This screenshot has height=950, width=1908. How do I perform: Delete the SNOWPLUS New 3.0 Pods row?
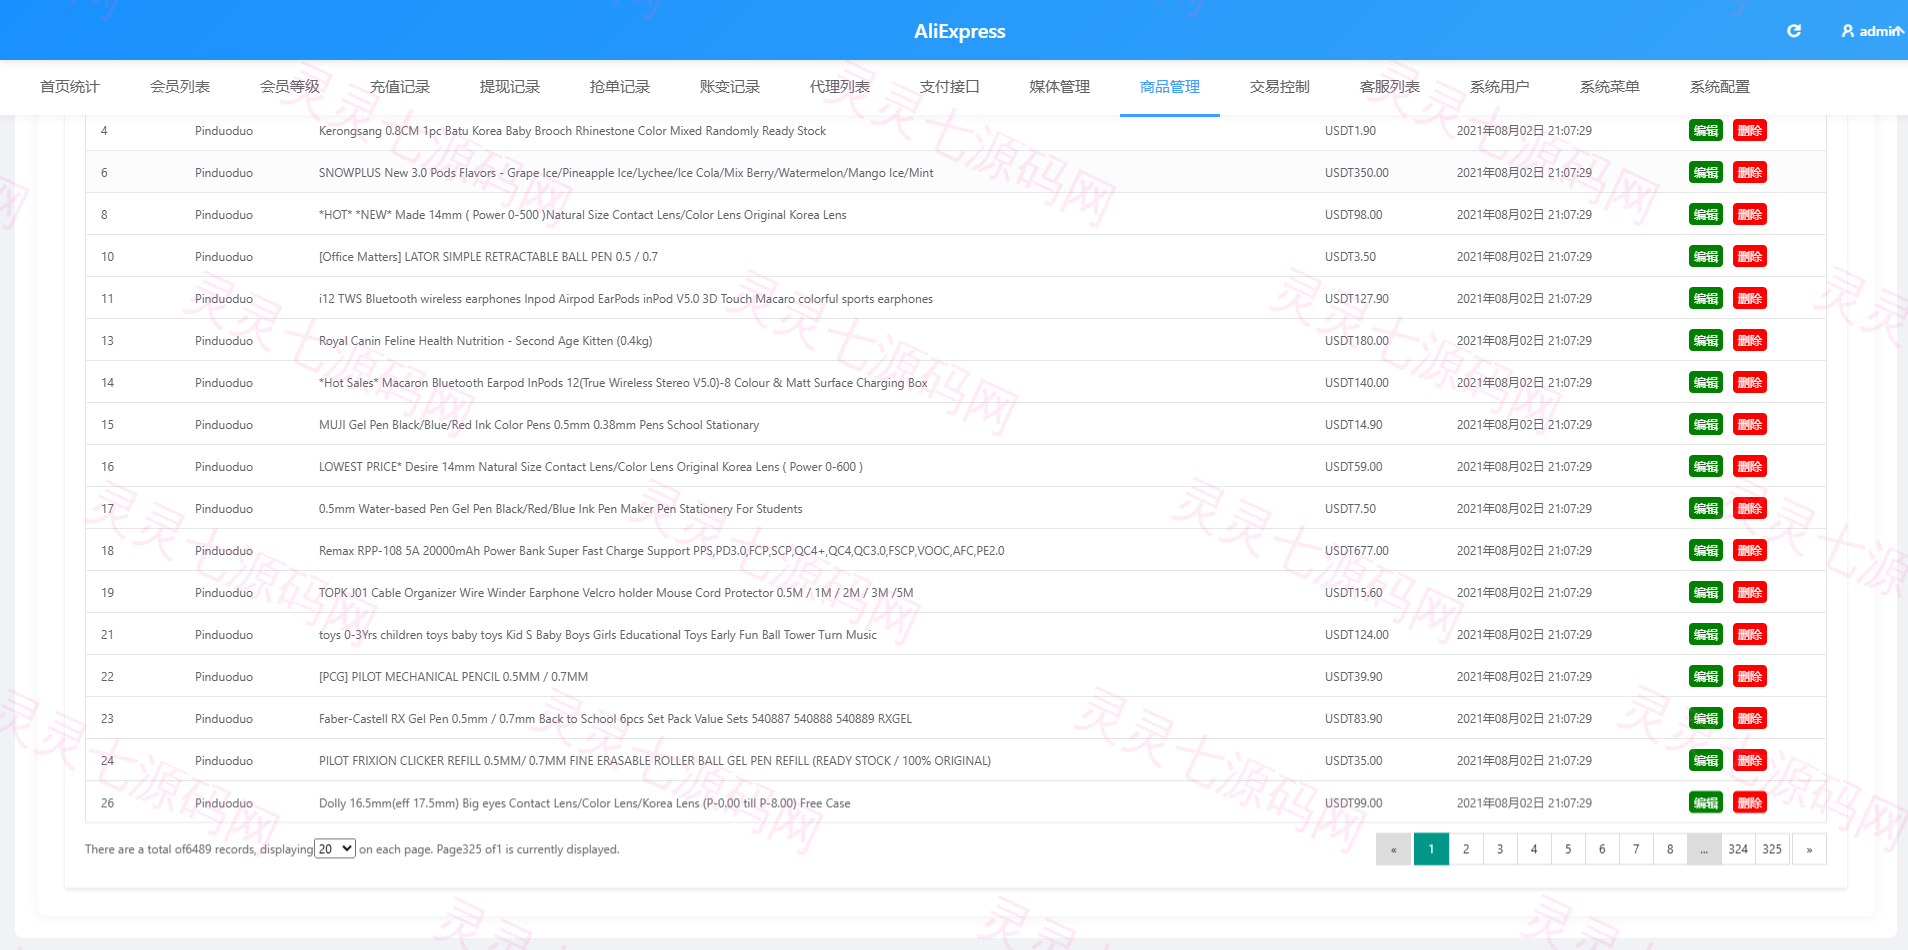click(x=1750, y=173)
